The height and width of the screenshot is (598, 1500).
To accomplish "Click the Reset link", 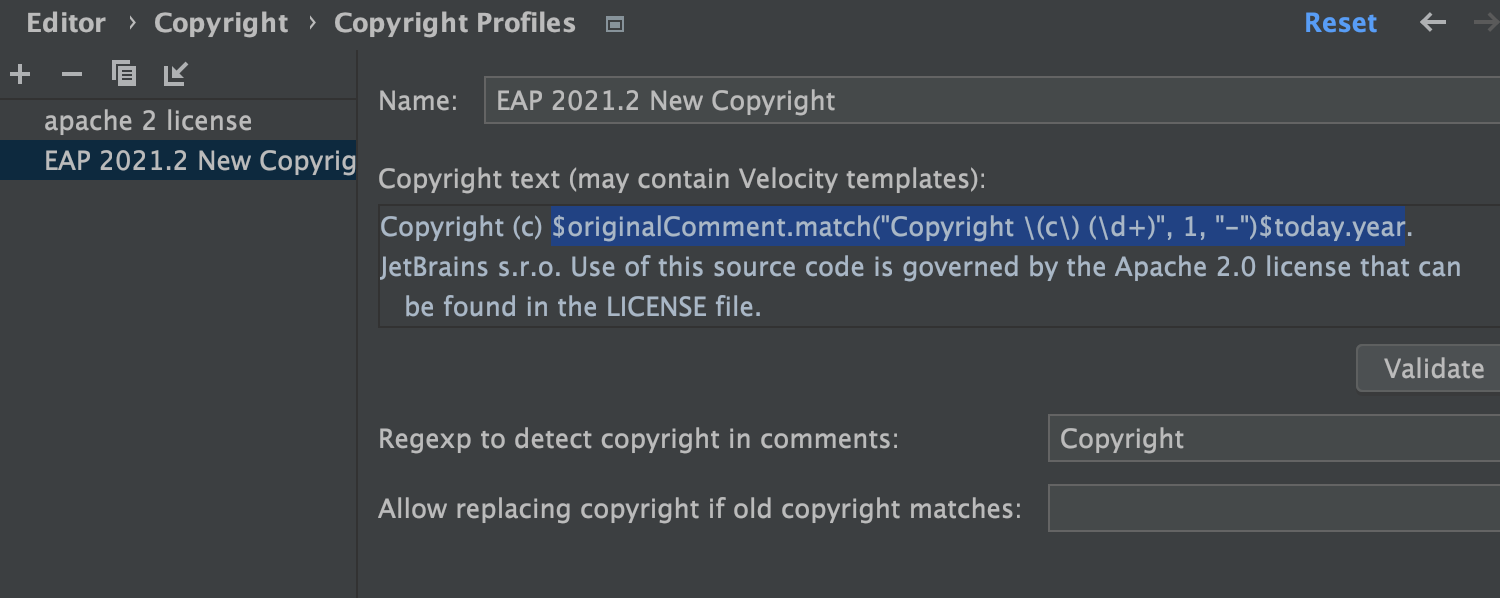I will pyautogui.click(x=1340, y=23).
